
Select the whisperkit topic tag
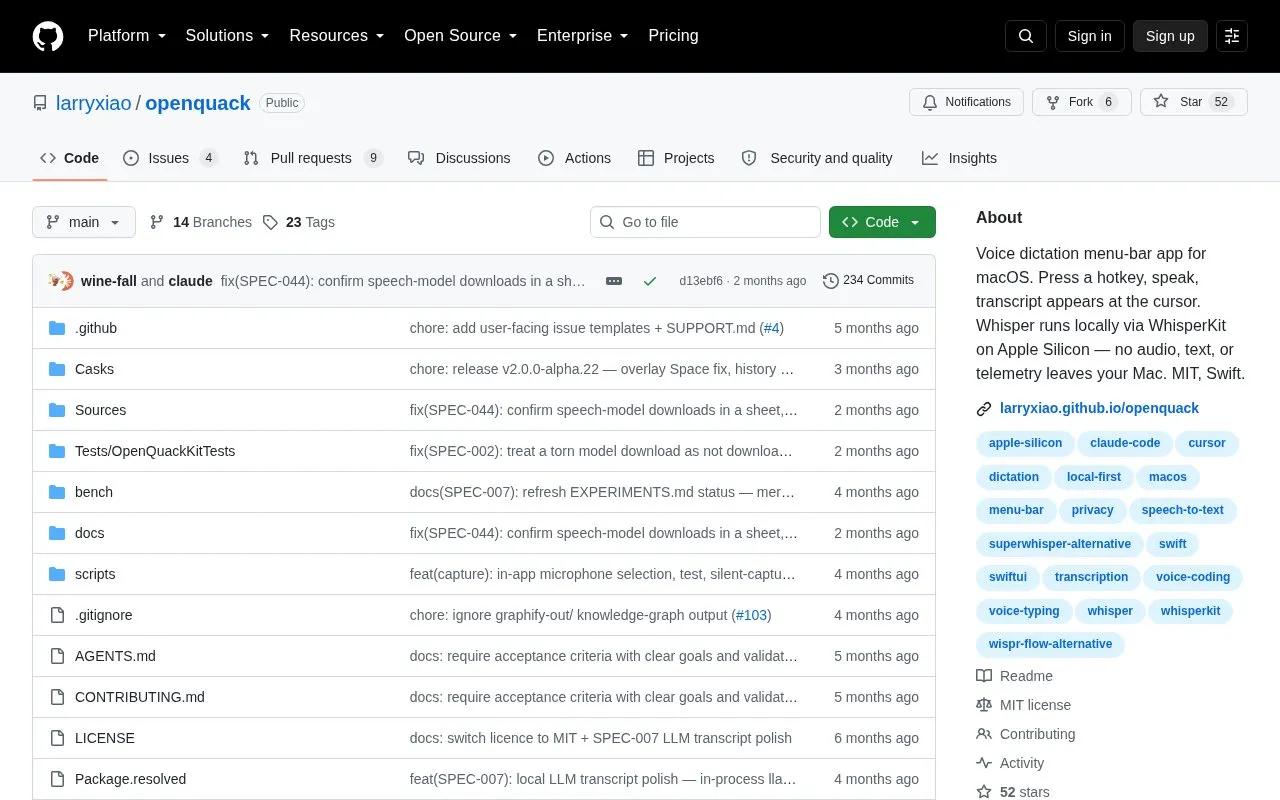pos(1190,611)
